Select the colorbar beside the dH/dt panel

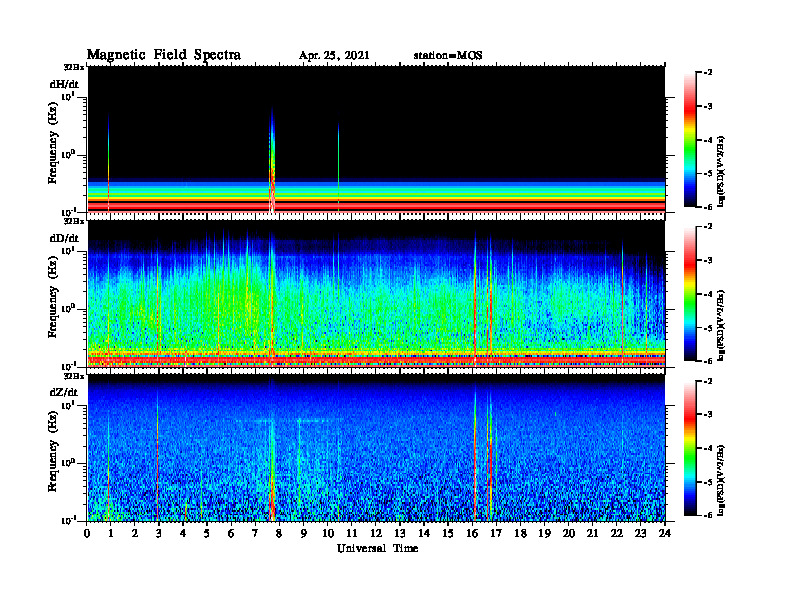[689, 140]
